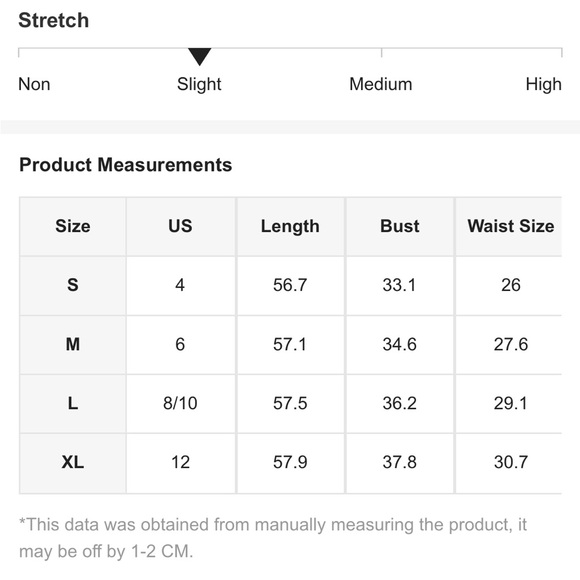Click the Waist Size column header
The image size is (580, 580).
[510, 226]
